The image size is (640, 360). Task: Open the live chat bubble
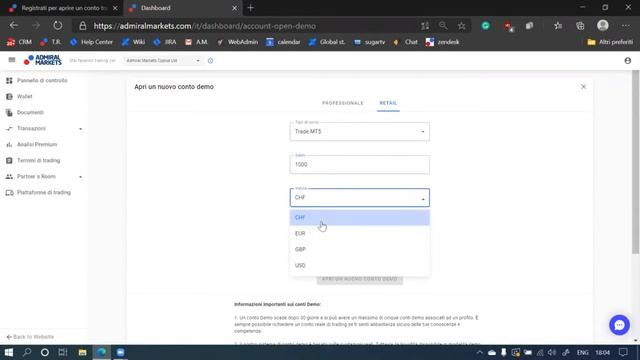[619, 325]
